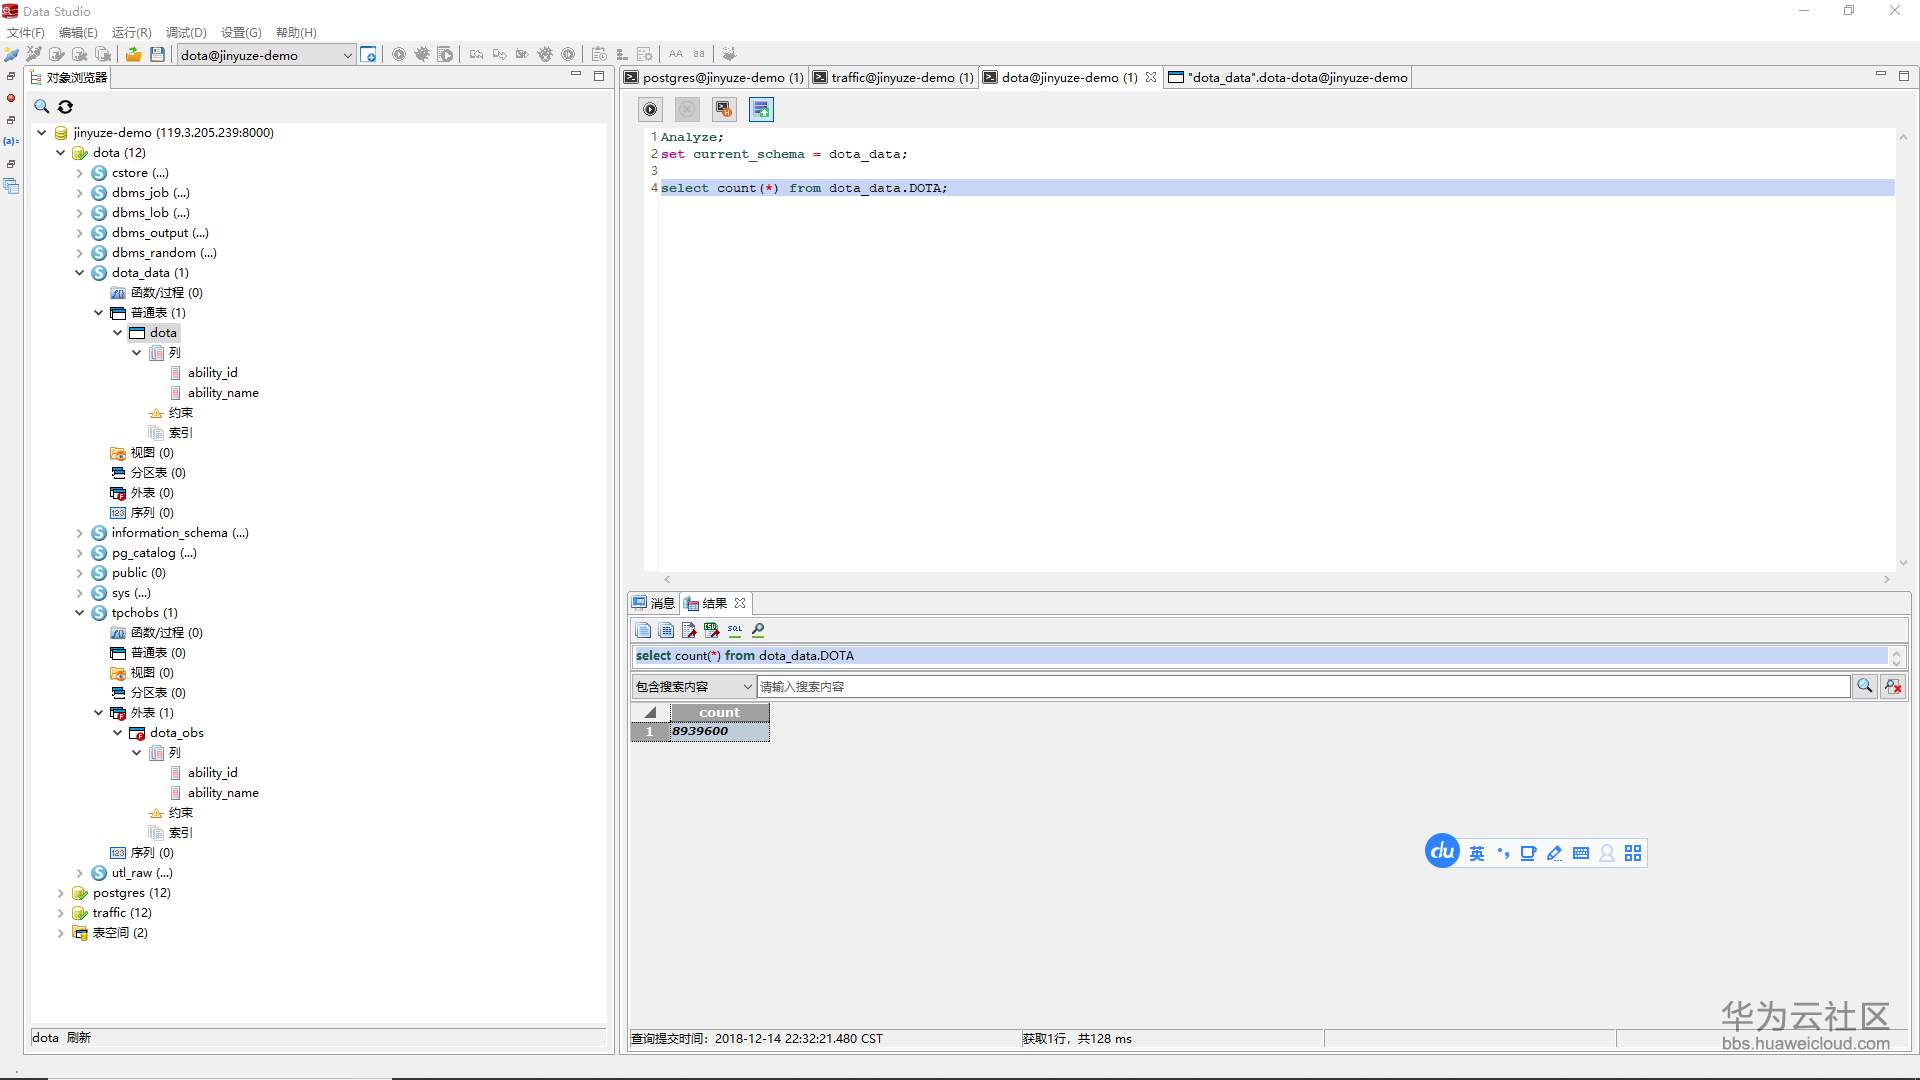Click the count column header in the results
Image resolution: width=1920 pixels, height=1080 pixels.
[x=719, y=712]
